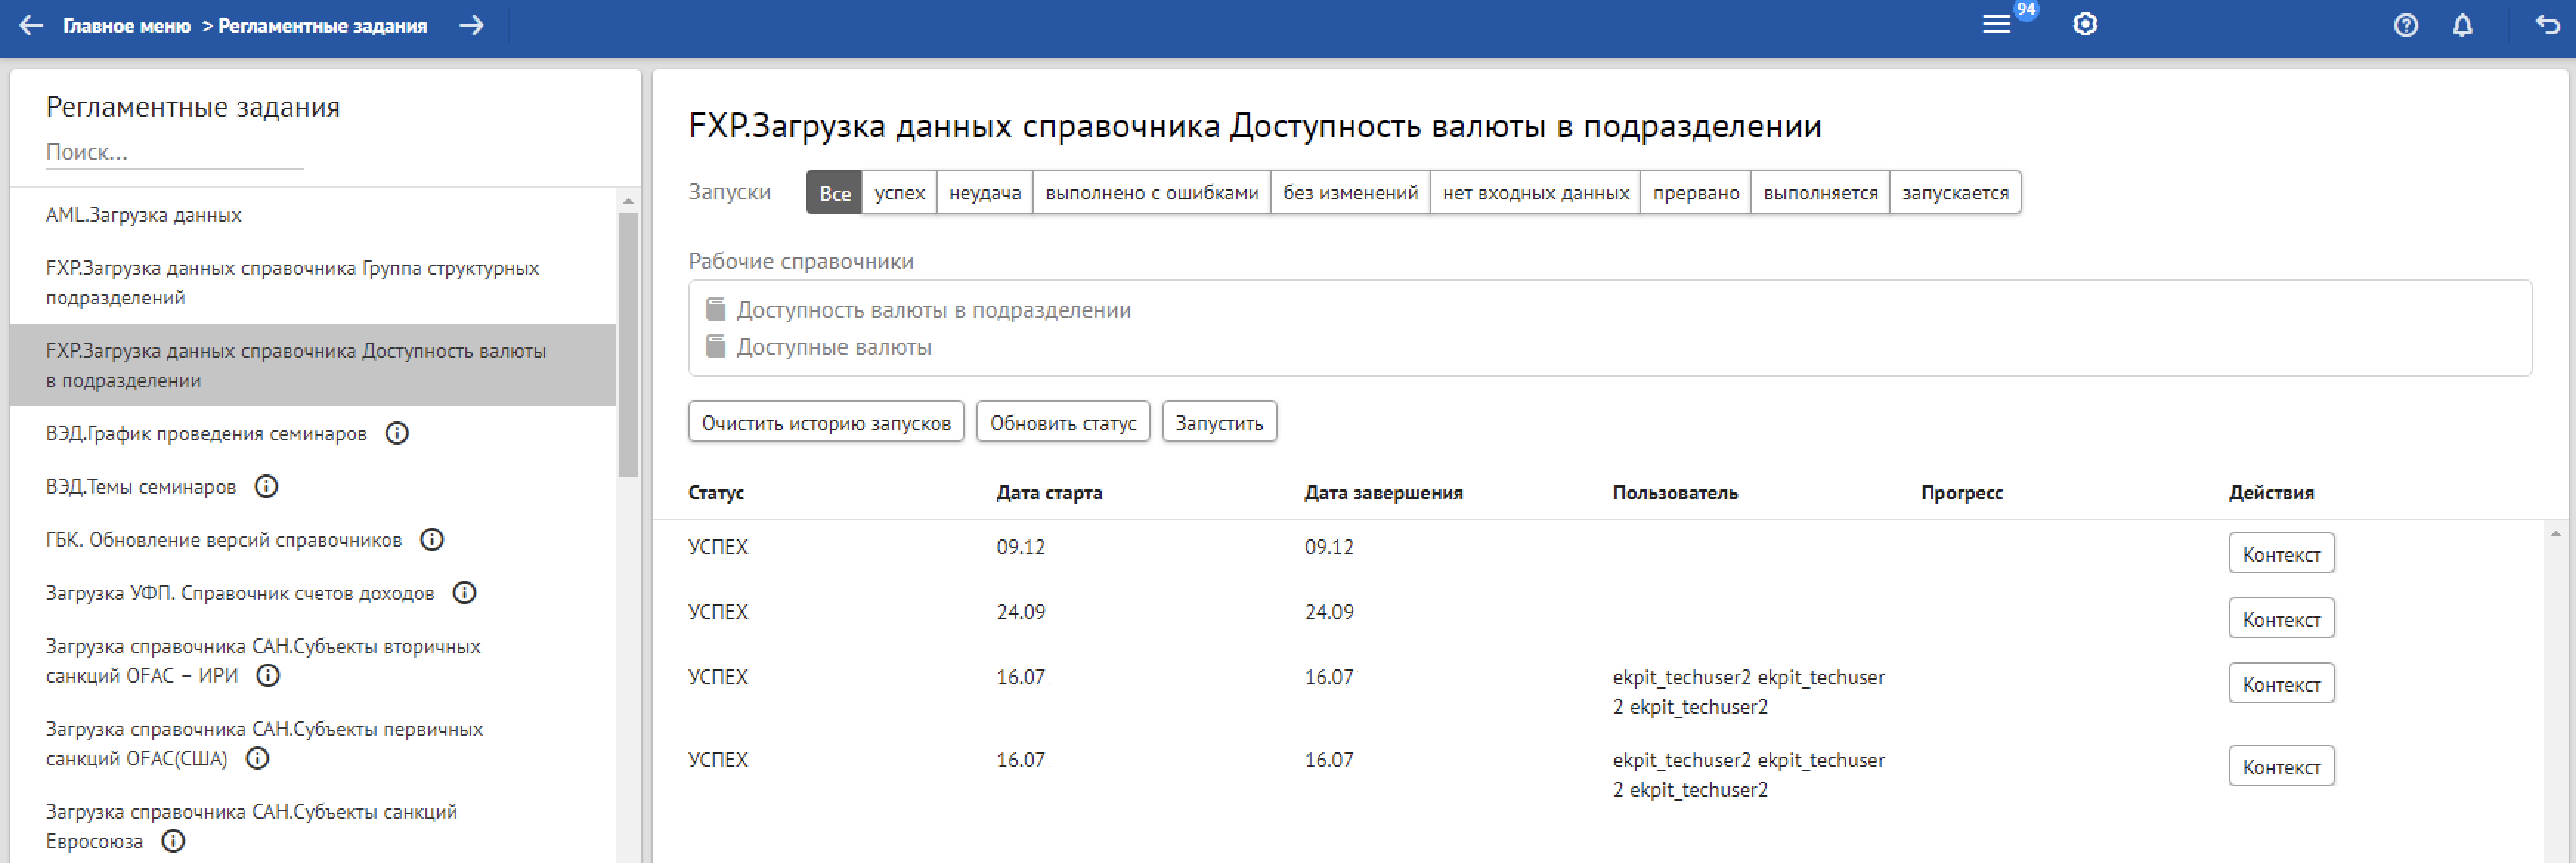Viewport: 2576px width, 863px height.
Task: Select the 'успех' launch filter
Action: [899, 193]
